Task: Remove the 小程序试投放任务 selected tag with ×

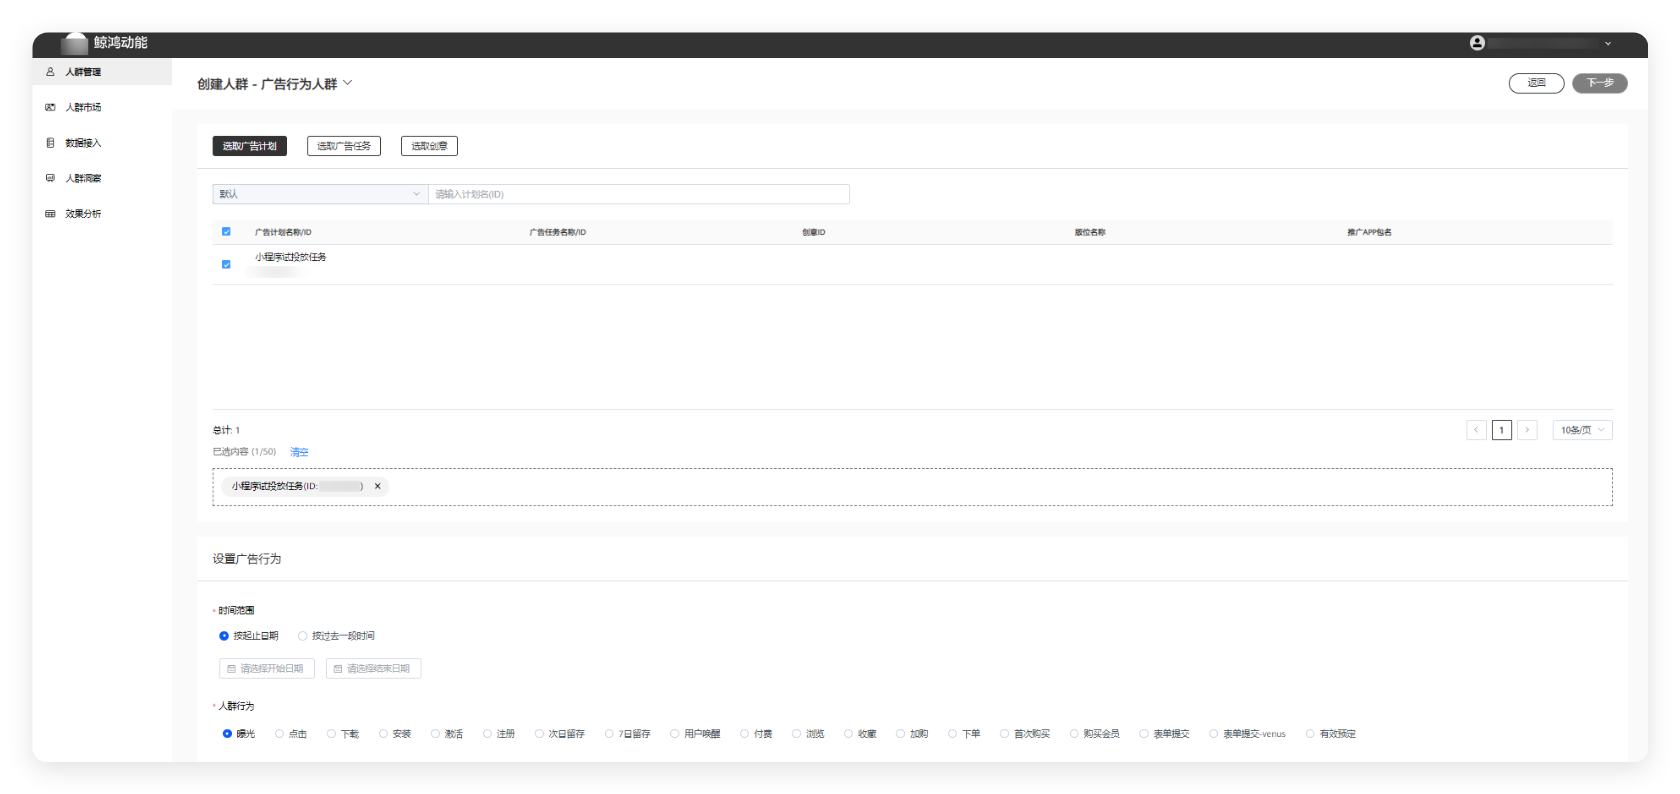Action: (377, 486)
